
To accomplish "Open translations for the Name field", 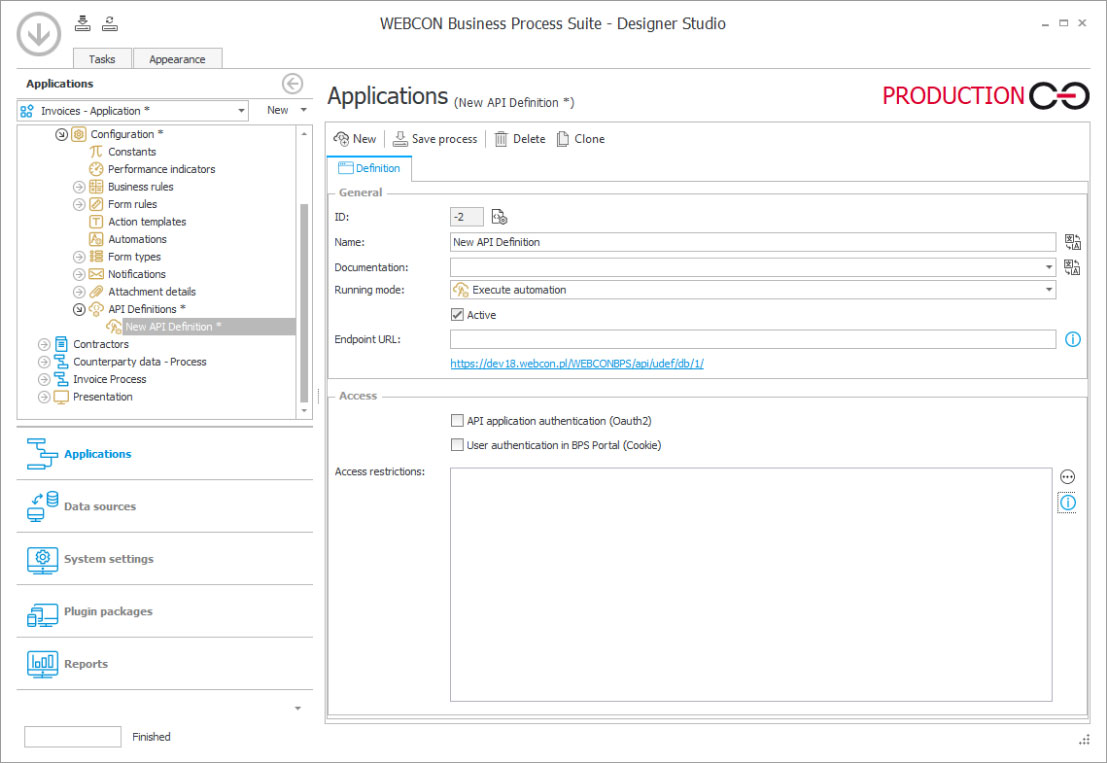I will (x=1072, y=242).
